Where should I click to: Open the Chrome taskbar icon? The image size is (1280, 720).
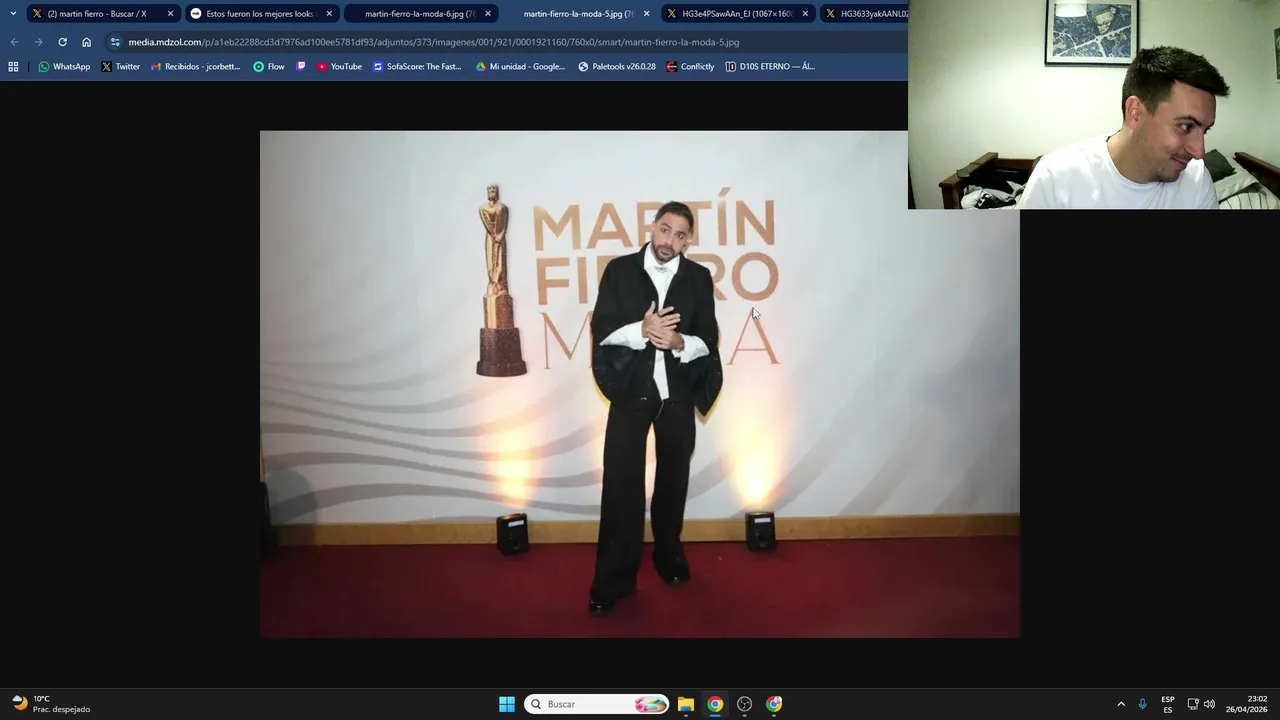pyautogui.click(x=715, y=704)
